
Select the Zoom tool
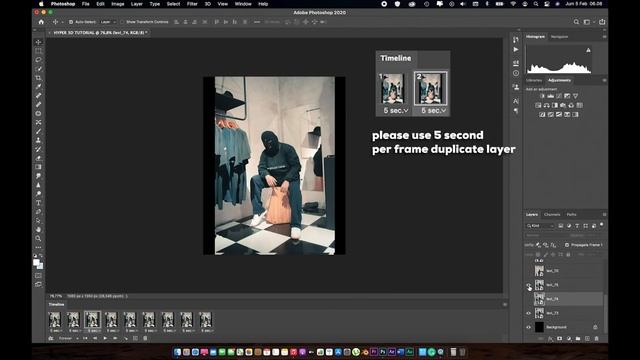pos(38,238)
